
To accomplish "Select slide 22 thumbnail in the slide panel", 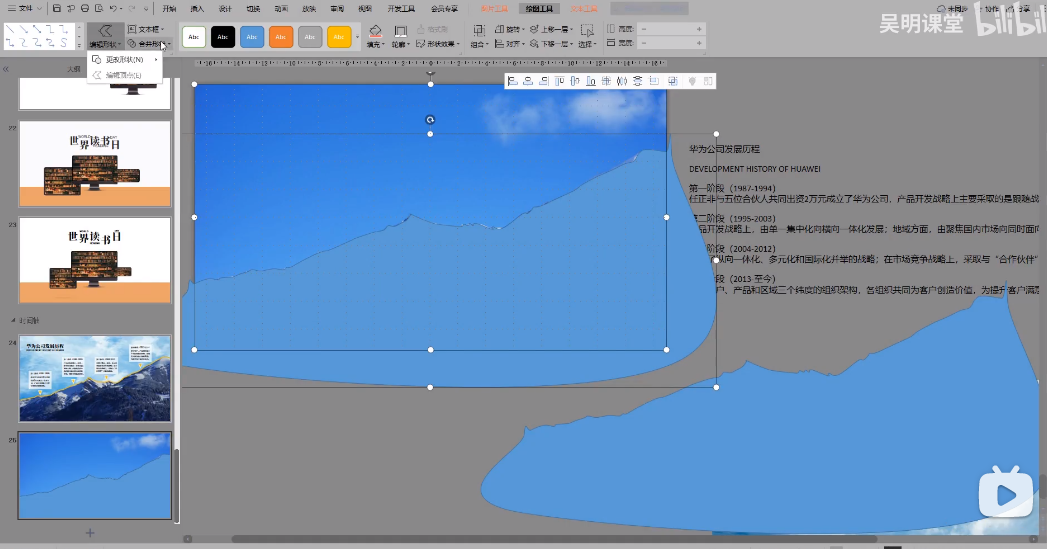I will (x=95, y=164).
